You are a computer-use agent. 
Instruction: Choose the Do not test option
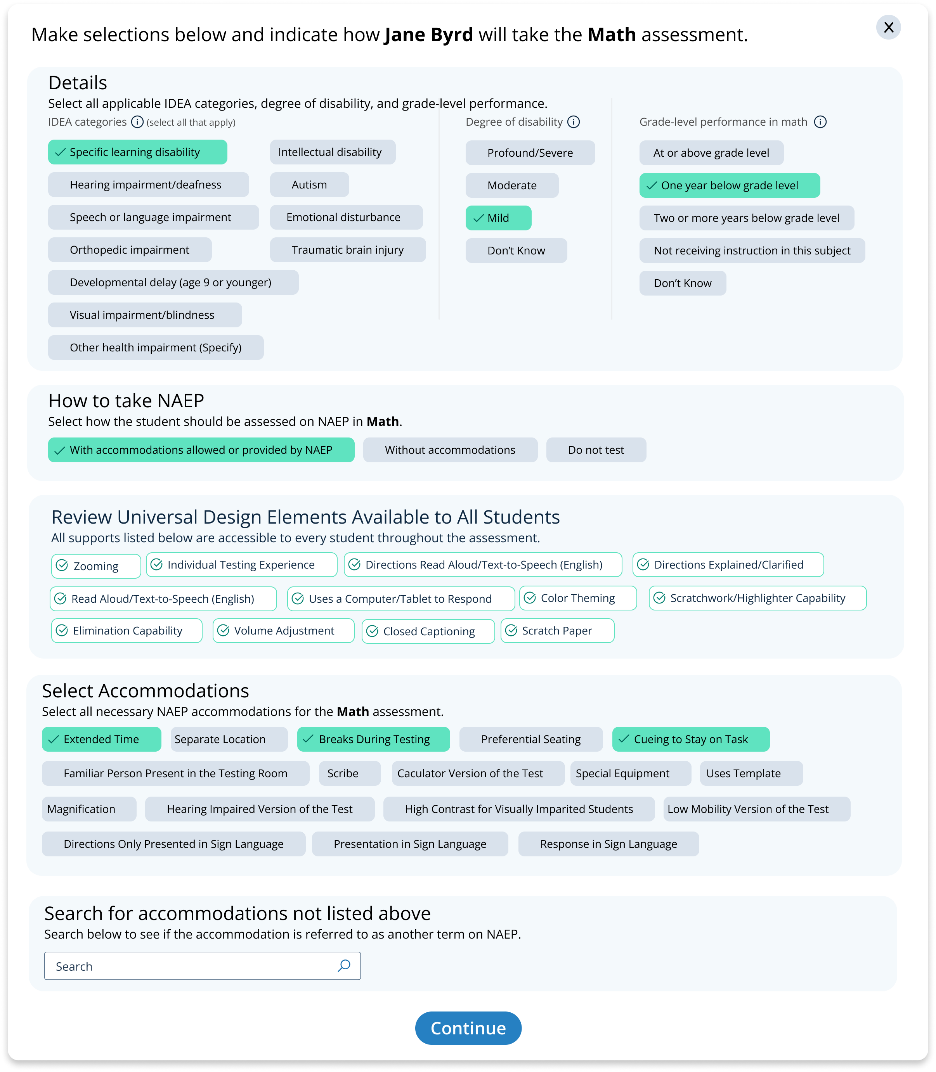coord(596,450)
